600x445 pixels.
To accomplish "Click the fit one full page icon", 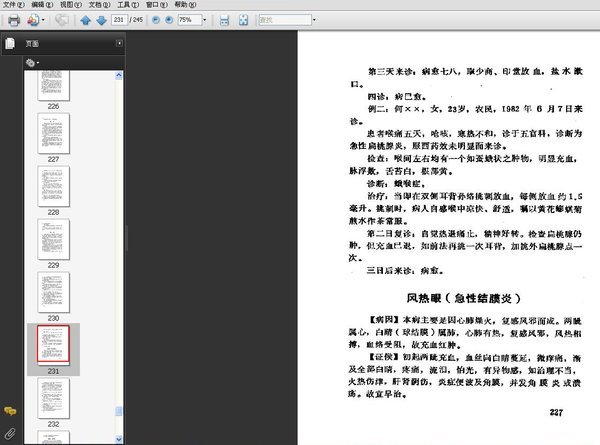I will 243,20.
